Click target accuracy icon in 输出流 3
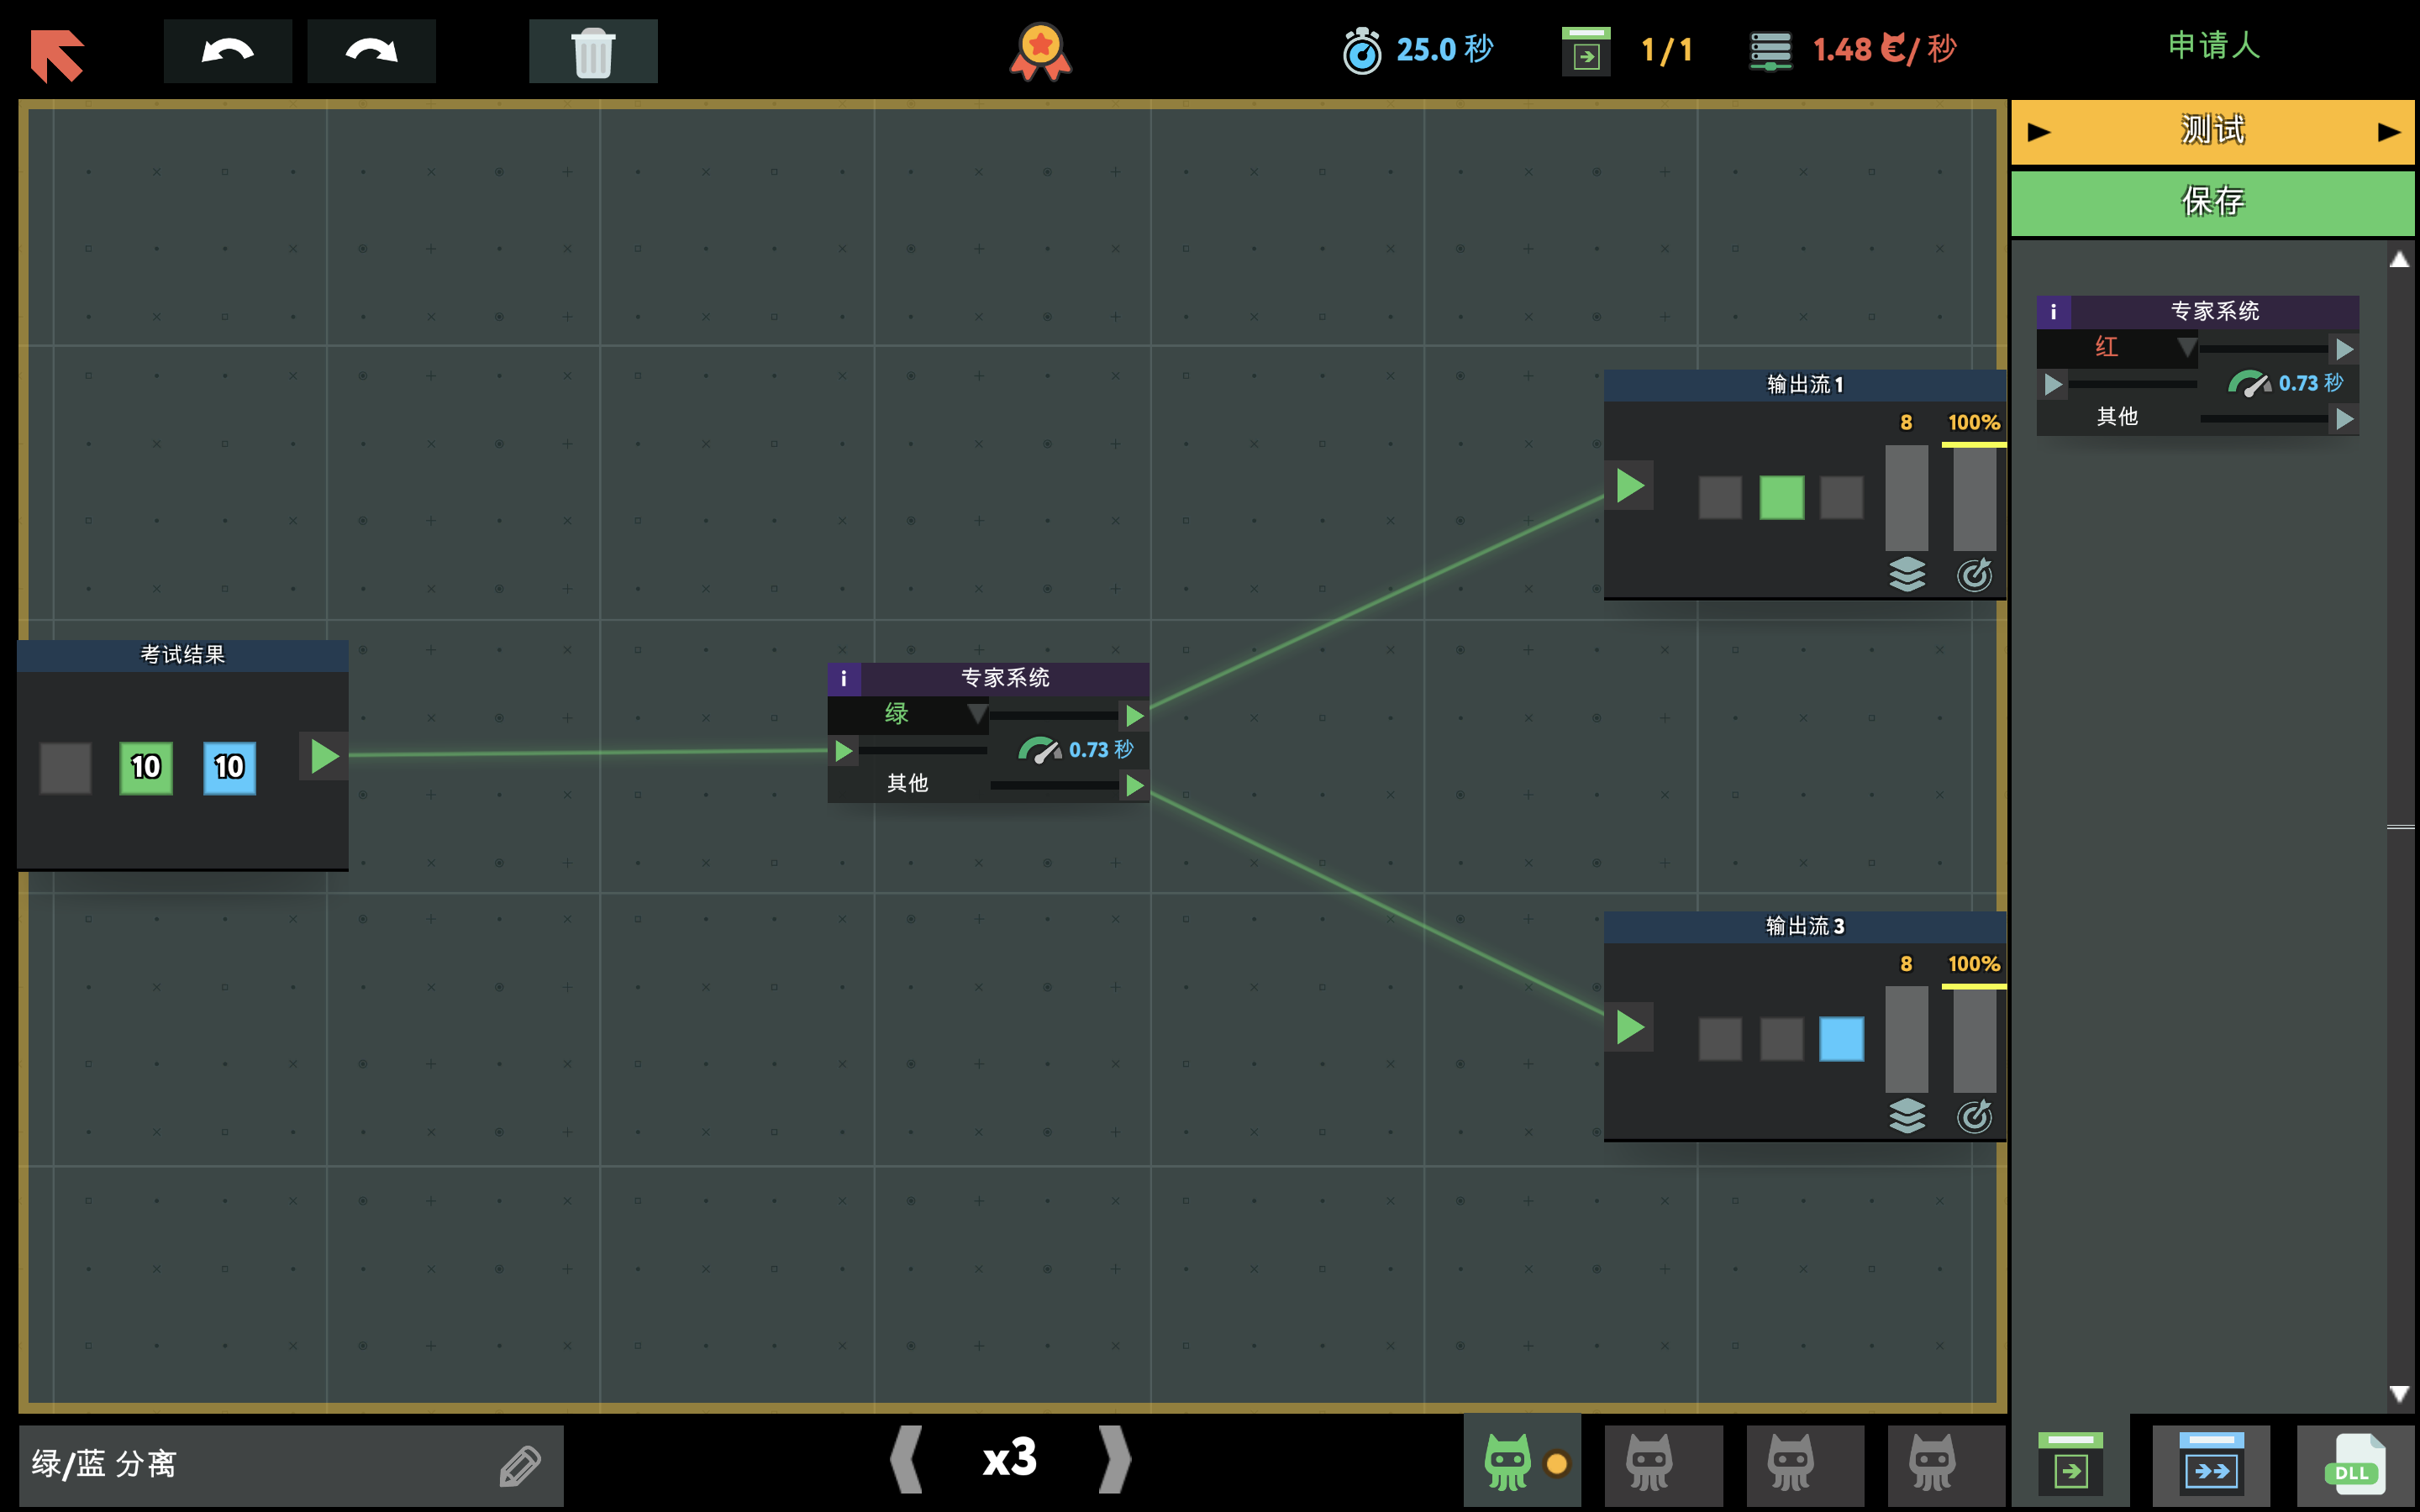The height and width of the screenshot is (1512, 2420). click(1974, 1116)
